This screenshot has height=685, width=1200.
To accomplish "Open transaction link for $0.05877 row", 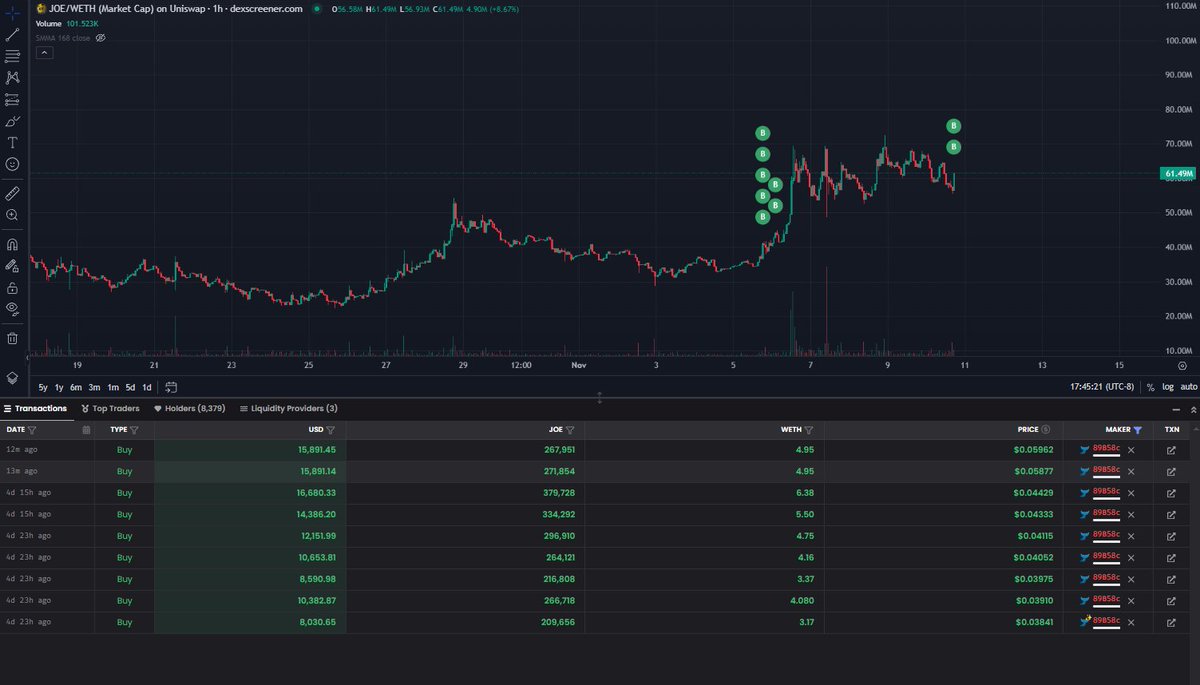I will click(x=1171, y=472).
